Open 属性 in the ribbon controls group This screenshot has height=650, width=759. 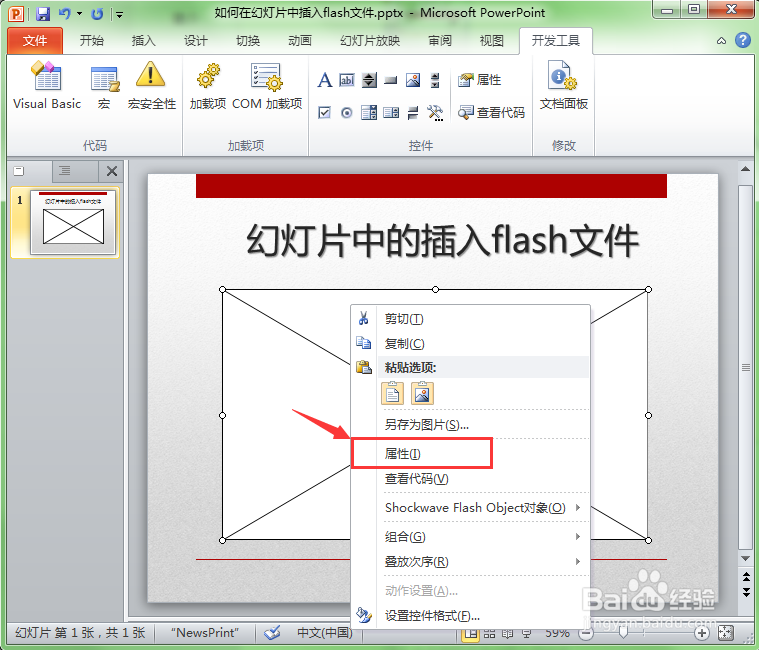pyautogui.click(x=480, y=80)
